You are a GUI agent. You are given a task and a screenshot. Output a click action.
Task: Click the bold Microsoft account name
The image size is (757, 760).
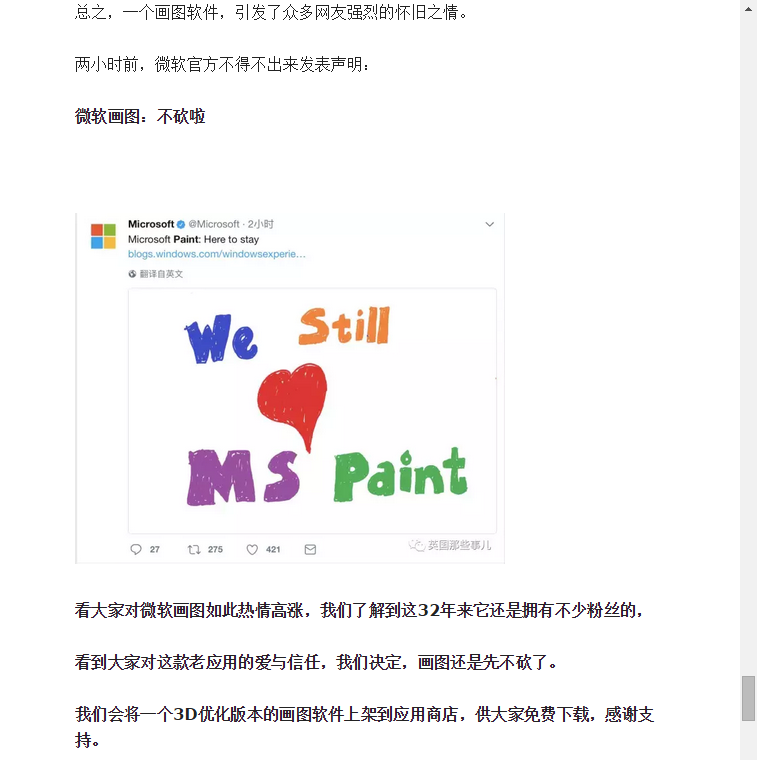click(151, 224)
